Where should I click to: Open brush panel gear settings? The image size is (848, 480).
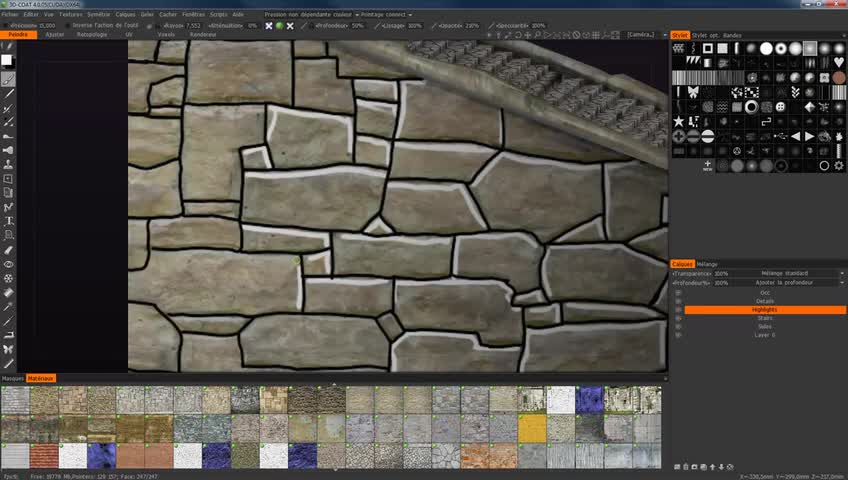[x=839, y=166]
